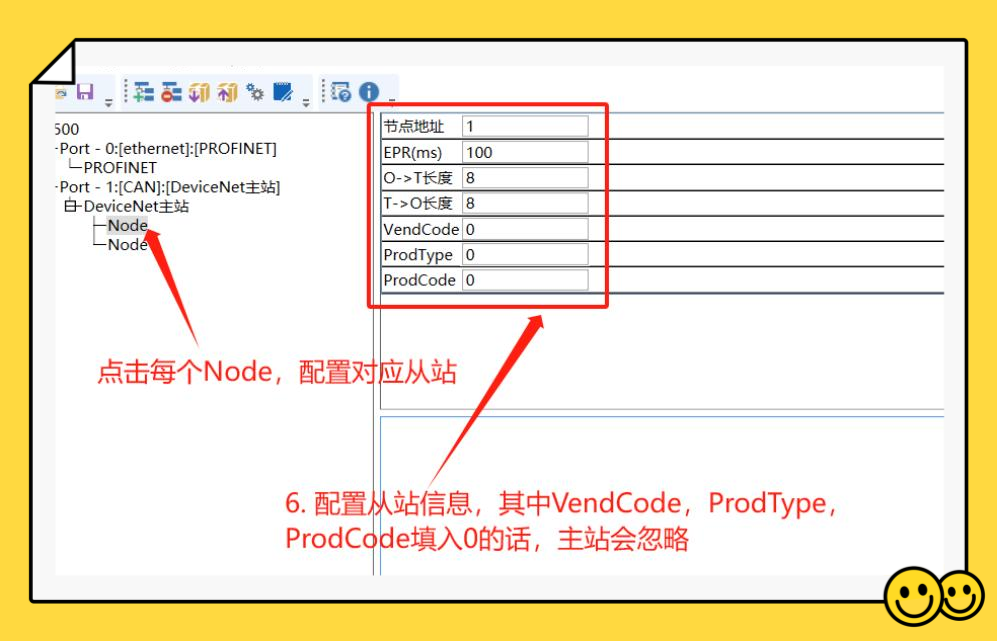Click the O->T长度 input field

point(525,177)
